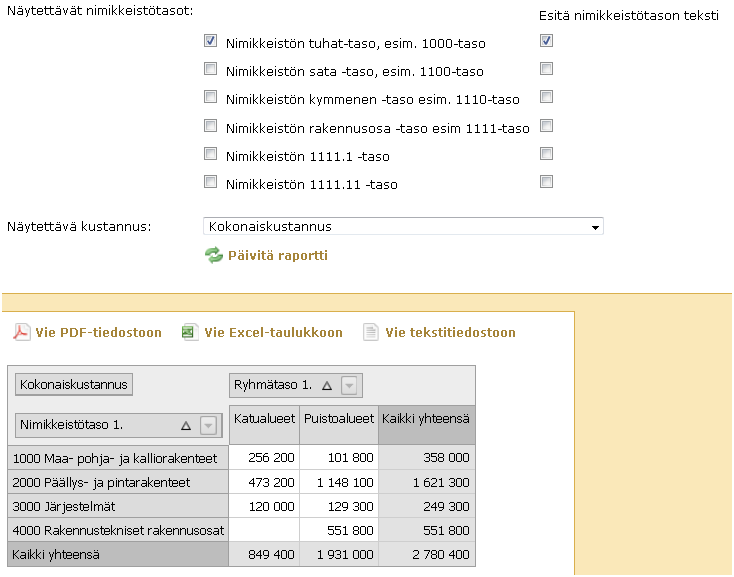The width and height of the screenshot is (734, 577).
Task: Uncheck Nimikkeistön tuhat-taso checkbox
Action: pyautogui.click(x=210, y=42)
